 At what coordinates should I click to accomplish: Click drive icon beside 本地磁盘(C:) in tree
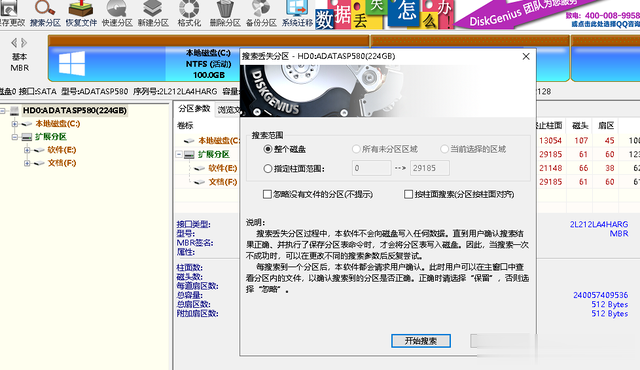(x=27, y=124)
